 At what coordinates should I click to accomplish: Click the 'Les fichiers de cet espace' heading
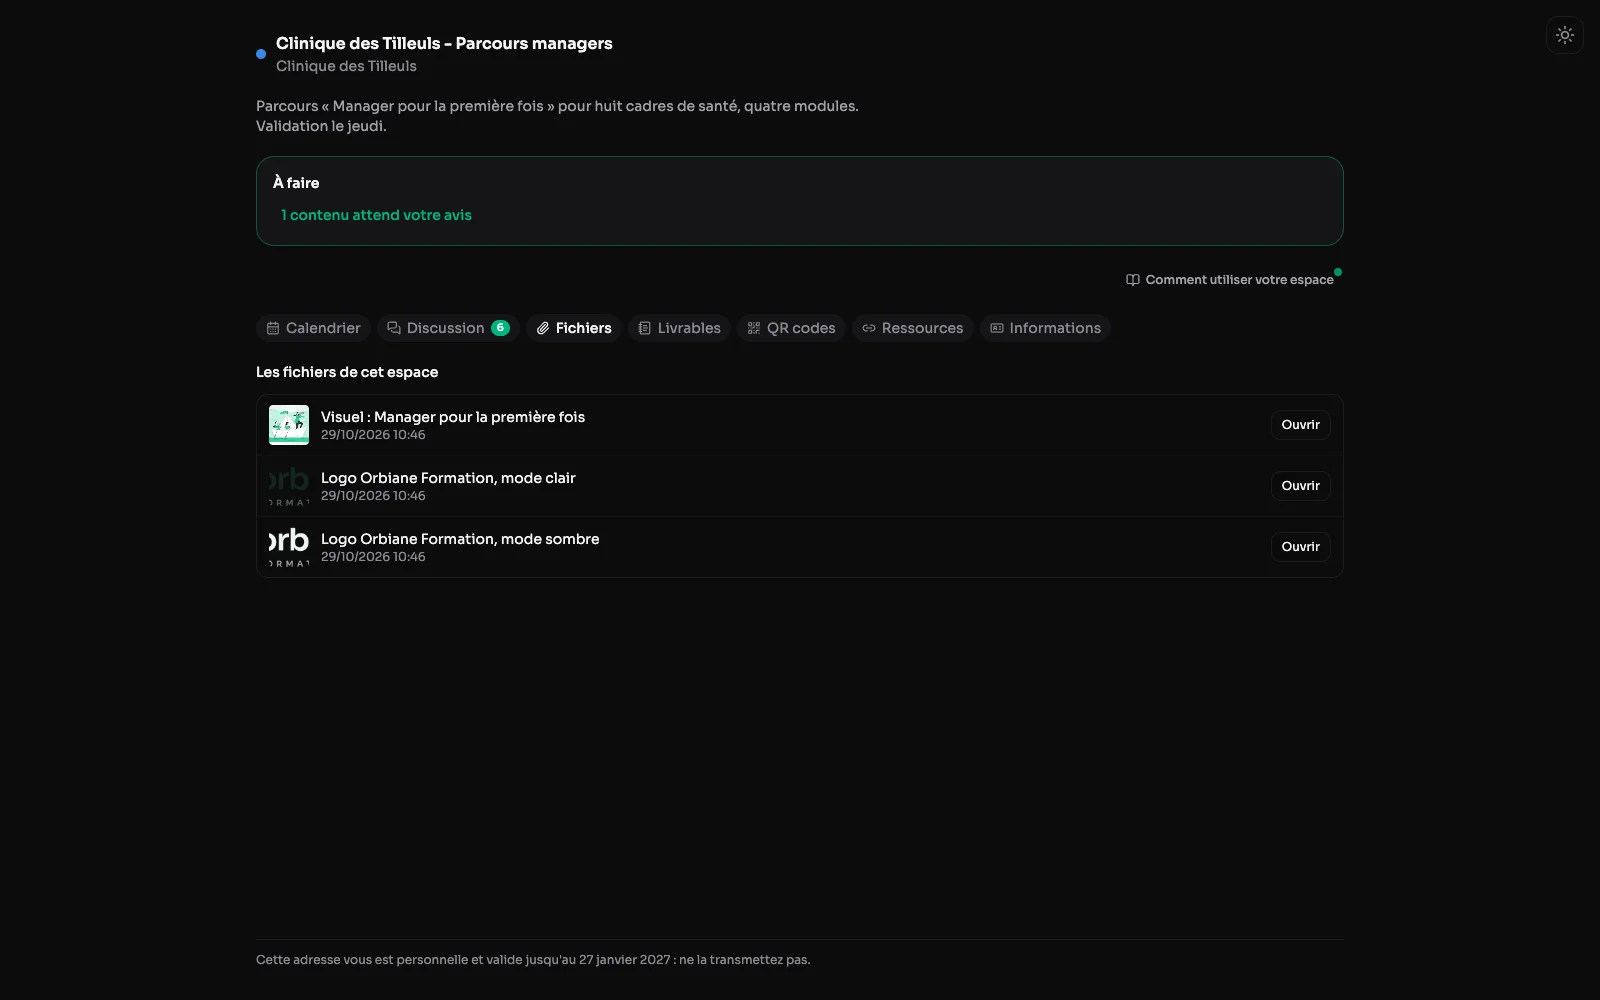point(347,372)
